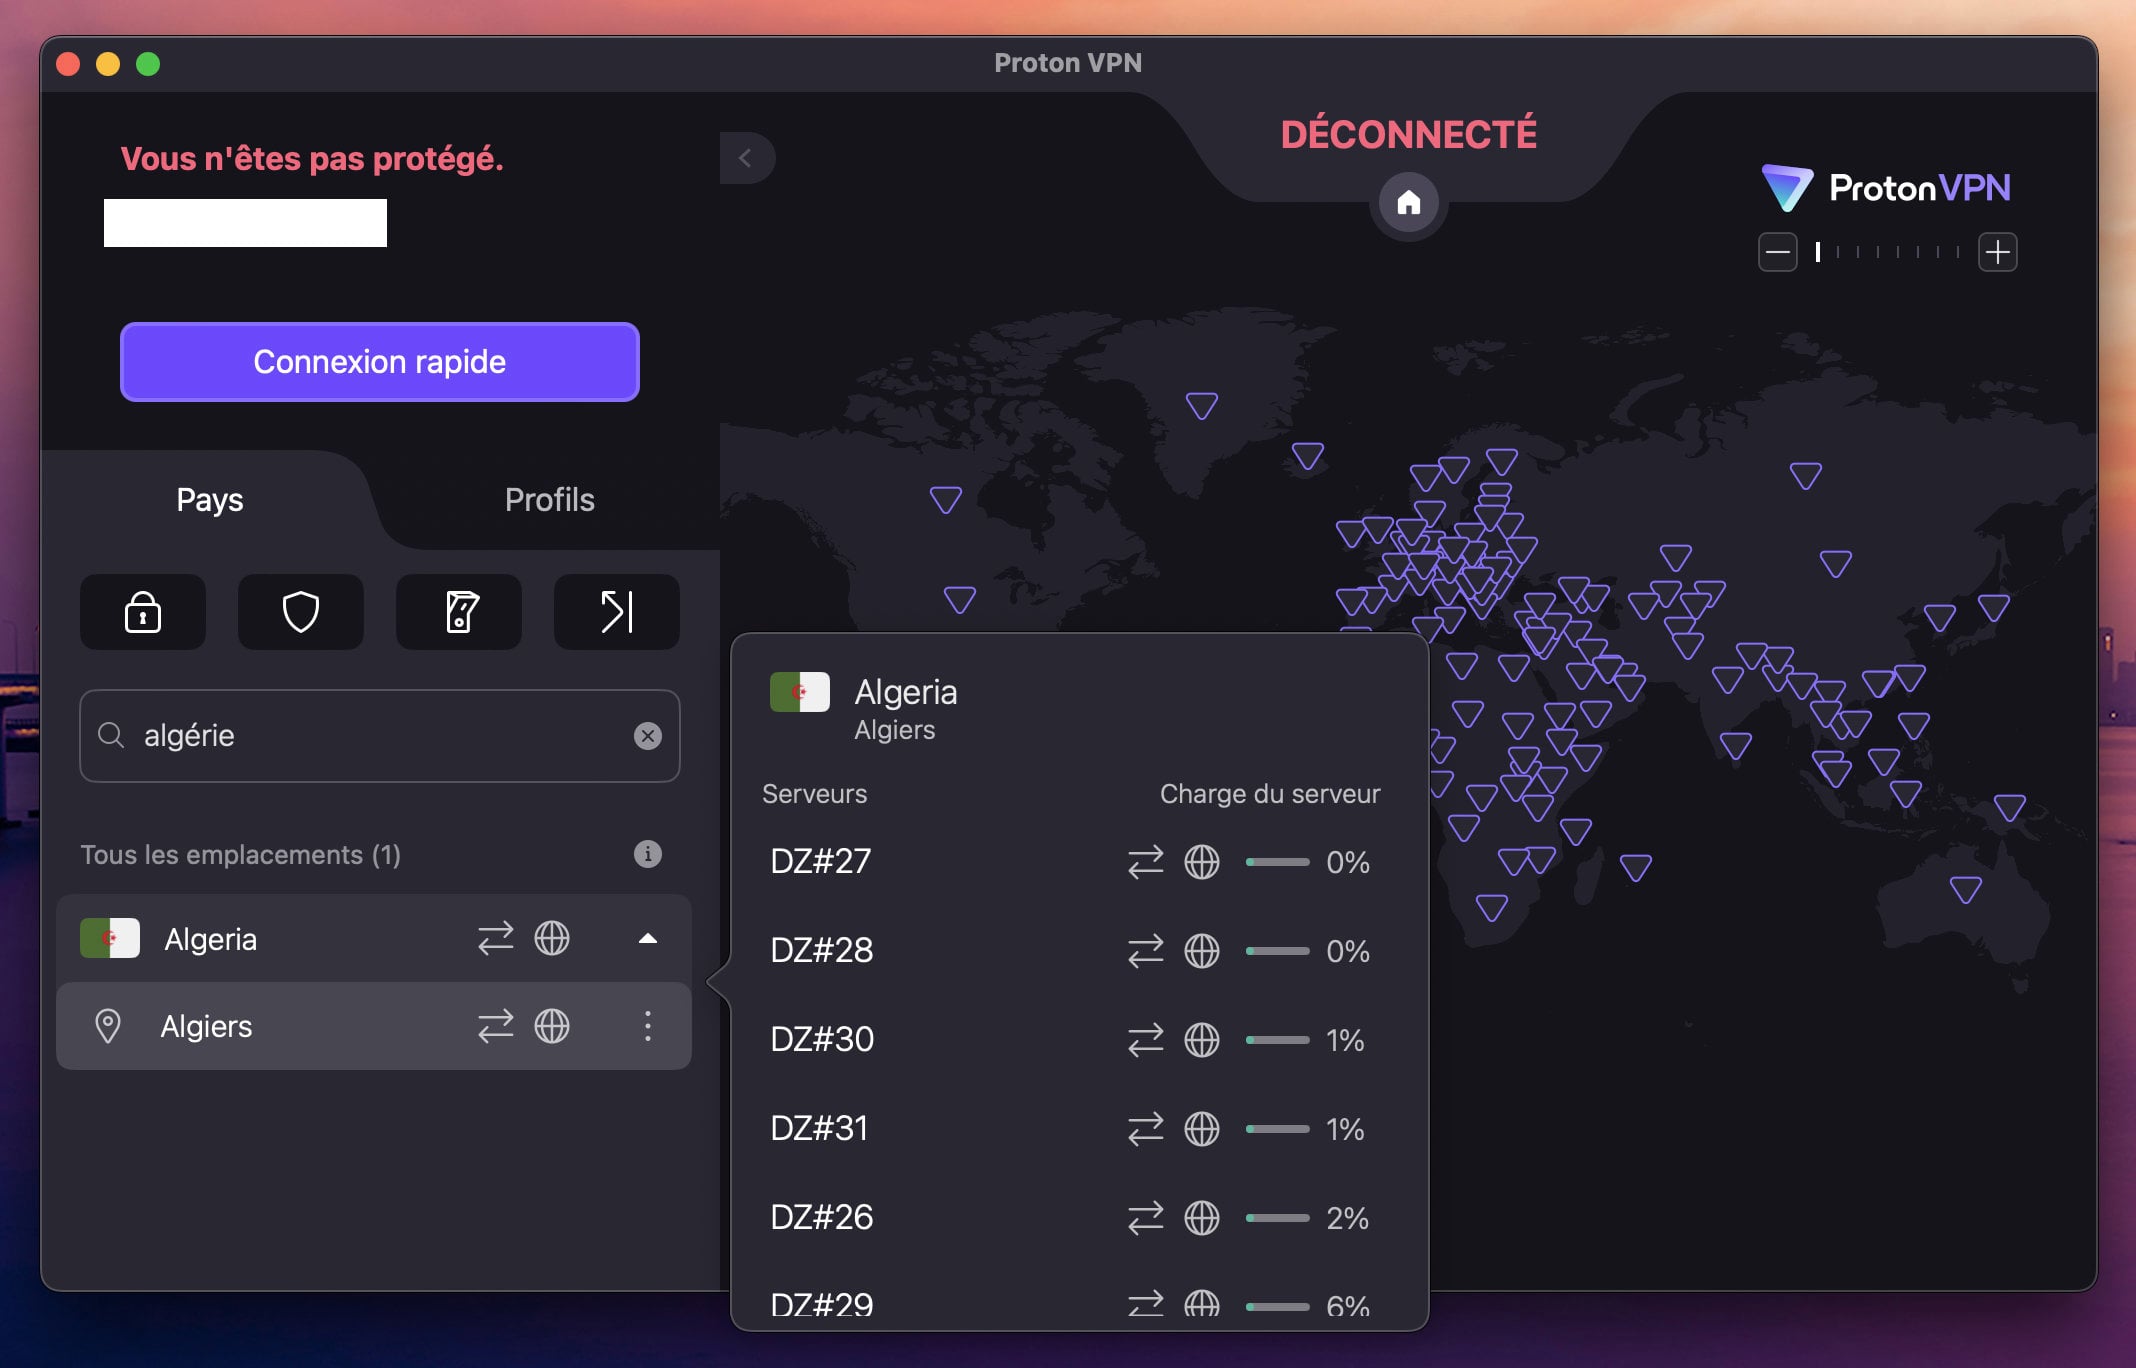Click P2P arrows icon for DZ#28
Screen dimensions: 2136x1368
click(1146, 950)
